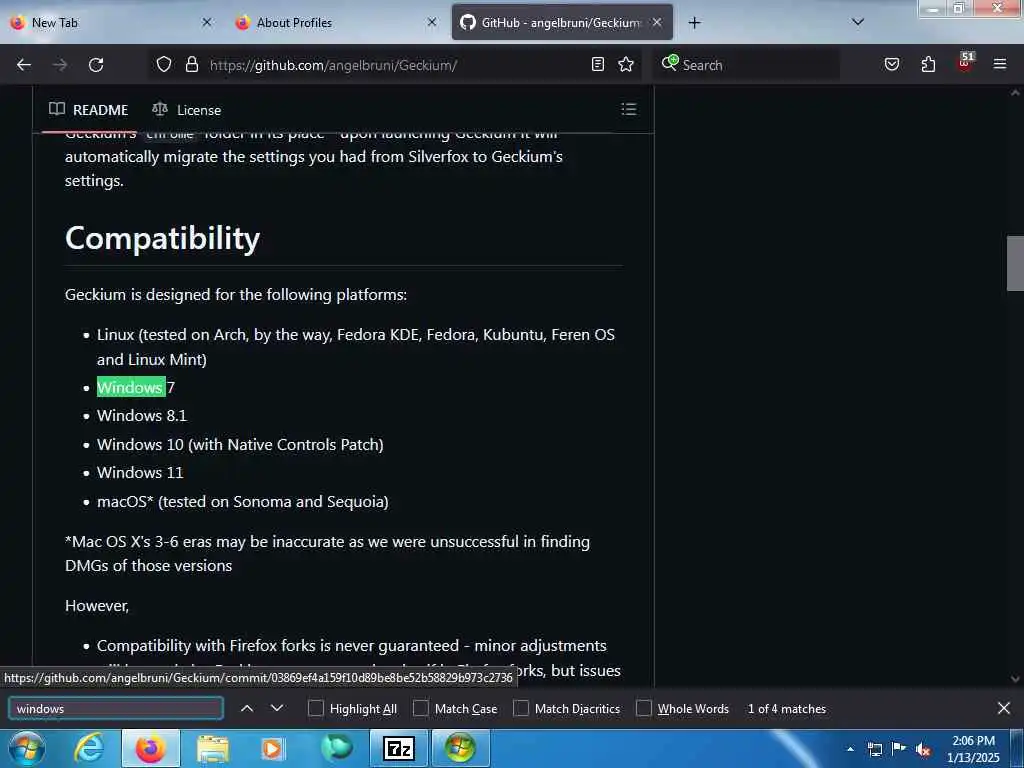Click the scrollbar down arrow
The width and height of the screenshot is (1024, 768).
click(x=1015, y=679)
